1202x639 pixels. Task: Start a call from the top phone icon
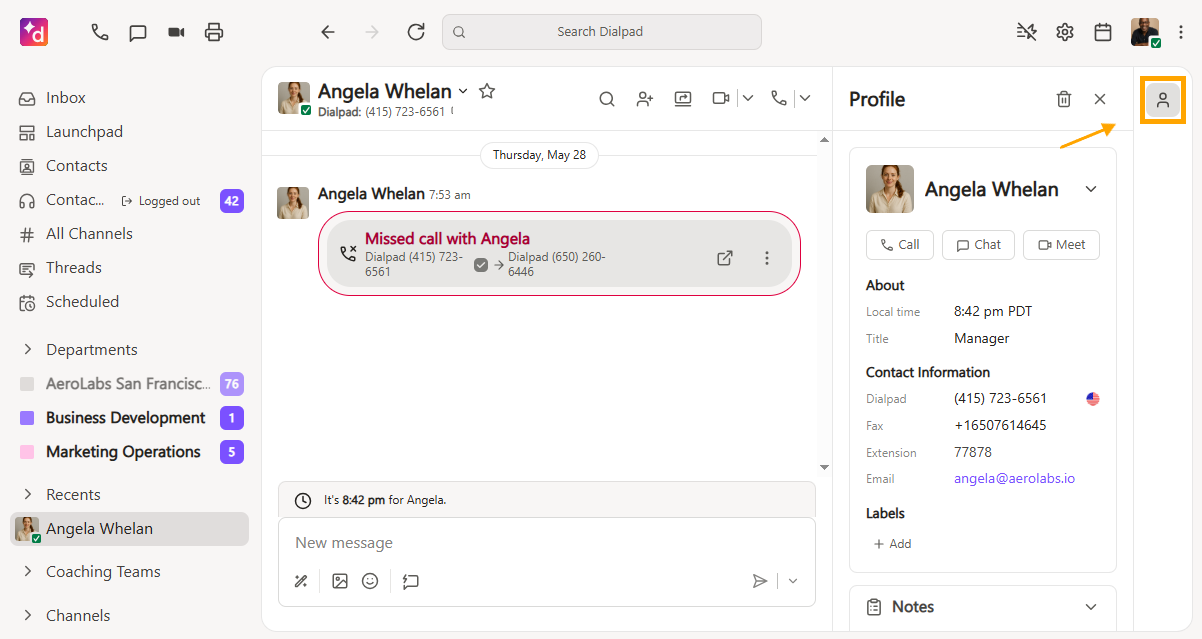(x=100, y=32)
